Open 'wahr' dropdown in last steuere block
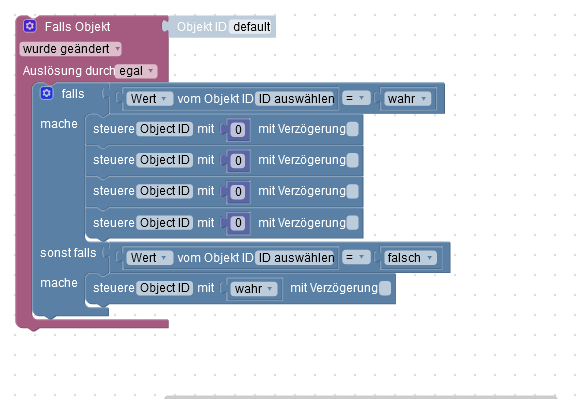This screenshot has width=576, height=399. pyautogui.click(x=254, y=288)
